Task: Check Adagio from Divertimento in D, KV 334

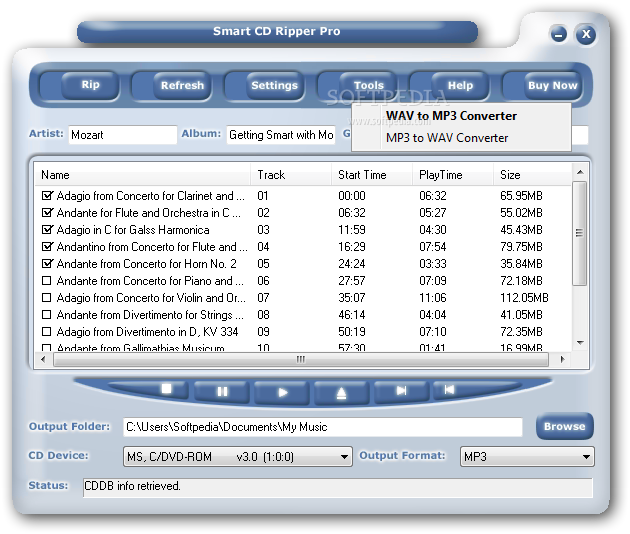Action: [47, 332]
